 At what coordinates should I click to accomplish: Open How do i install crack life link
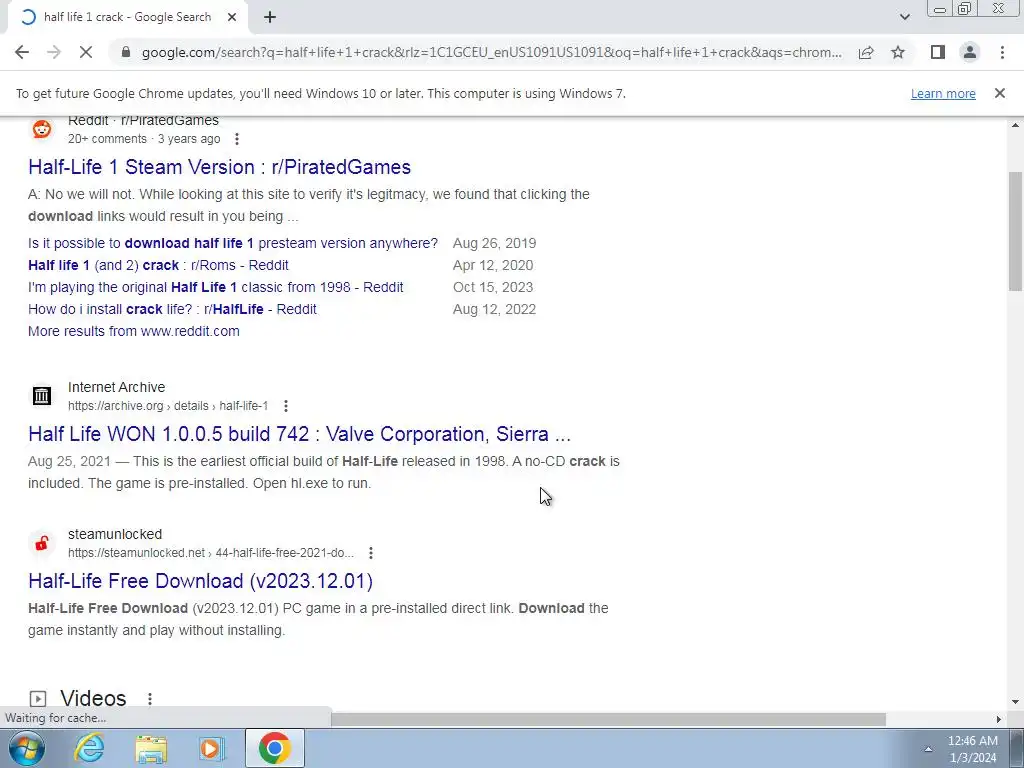pyautogui.click(x=172, y=309)
